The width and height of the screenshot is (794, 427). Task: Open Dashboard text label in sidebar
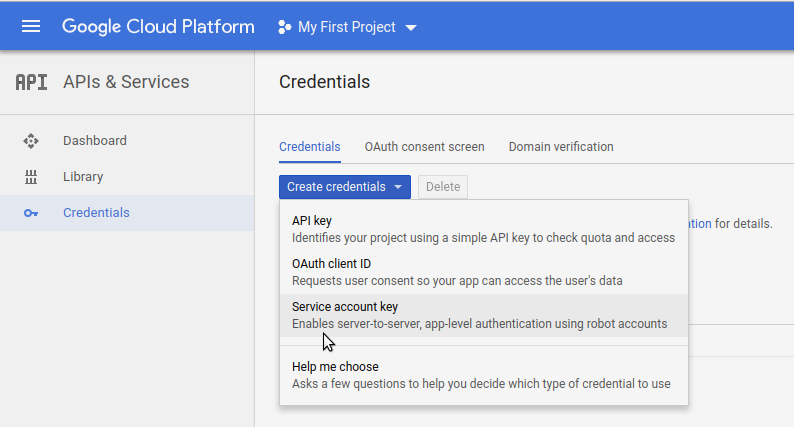point(95,141)
